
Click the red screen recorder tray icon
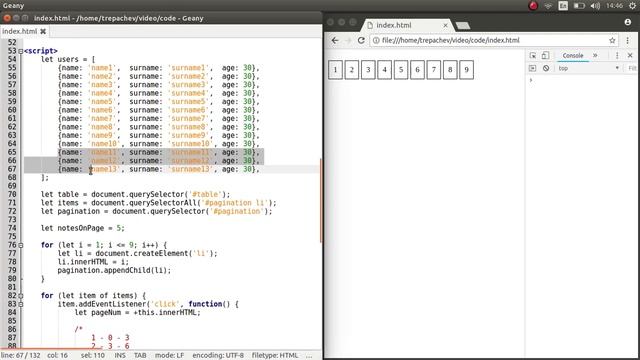click(x=533, y=6)
